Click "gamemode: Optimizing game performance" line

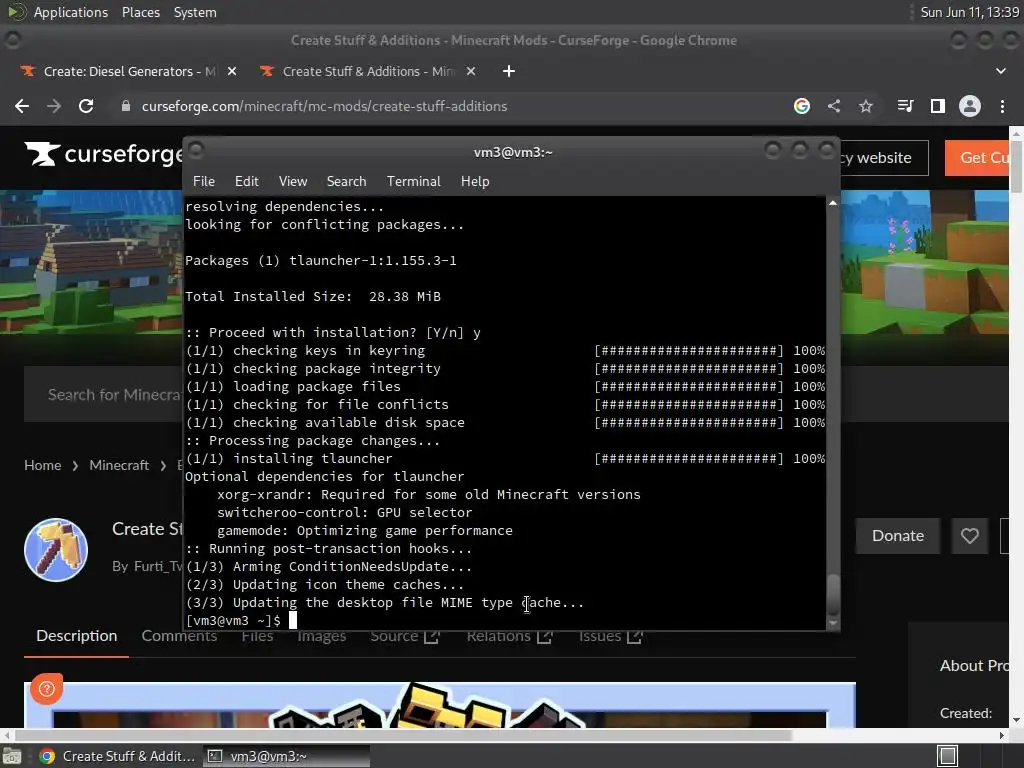pyautogui.click(x=364, y=530)
